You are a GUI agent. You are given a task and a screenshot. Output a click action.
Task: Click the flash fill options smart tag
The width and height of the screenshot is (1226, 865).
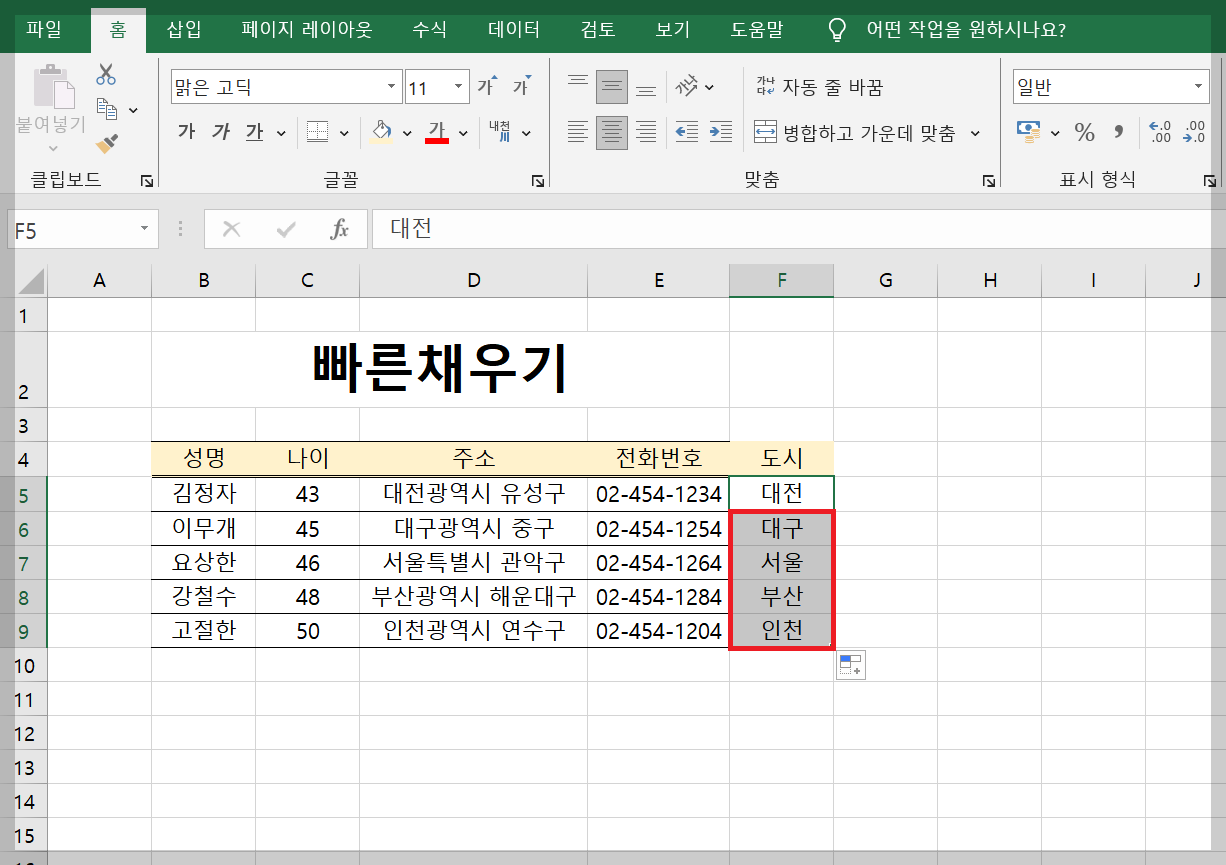(x=850, y=665)
